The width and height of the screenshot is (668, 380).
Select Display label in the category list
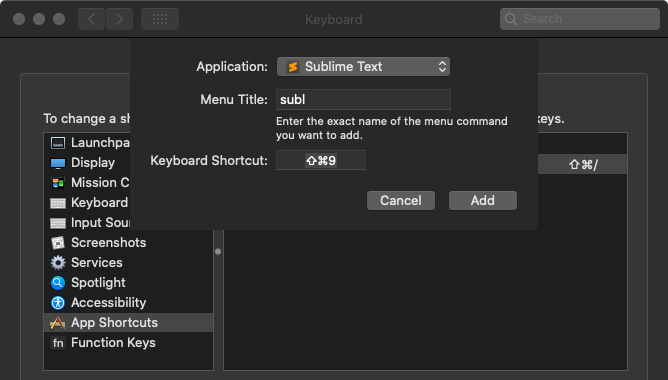click(x=93, y=163)
